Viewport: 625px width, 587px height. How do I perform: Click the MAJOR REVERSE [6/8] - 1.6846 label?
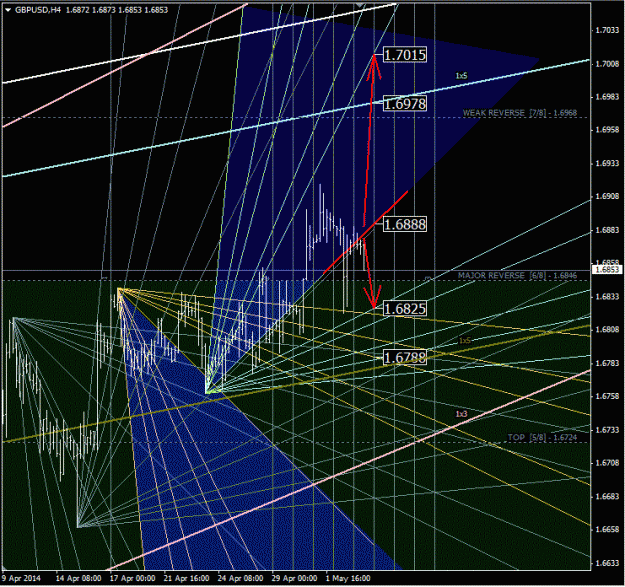tap(517, 275)
